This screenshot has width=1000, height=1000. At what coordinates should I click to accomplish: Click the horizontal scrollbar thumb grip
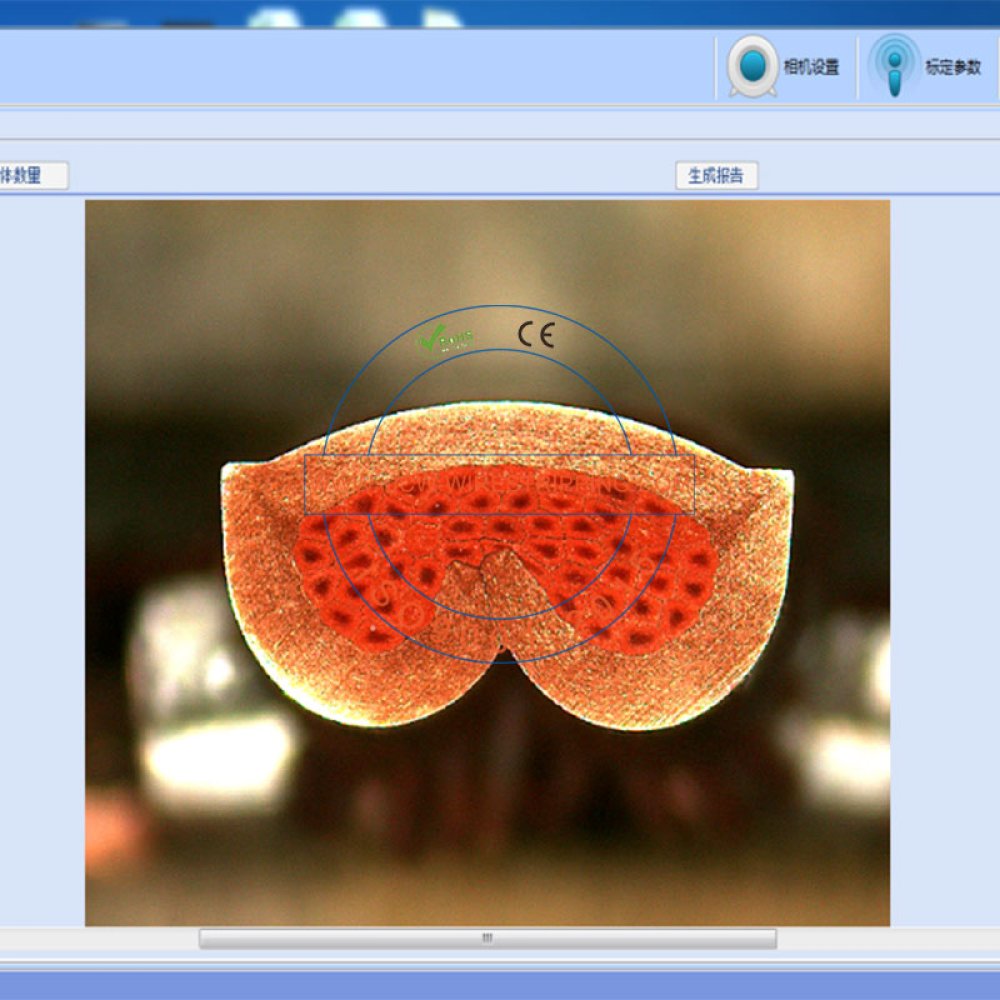coord(487,938)
